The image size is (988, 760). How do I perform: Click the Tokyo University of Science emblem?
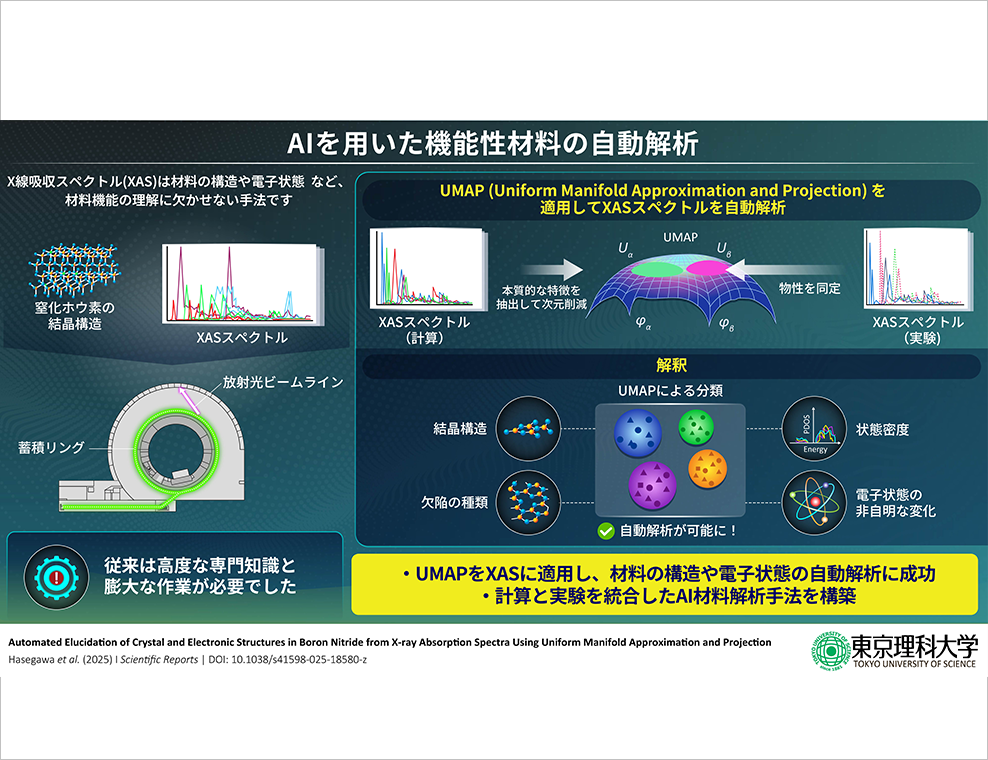click(828, 651)
